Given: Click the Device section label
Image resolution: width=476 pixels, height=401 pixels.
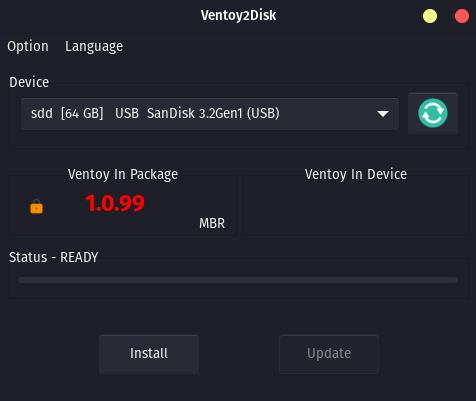Looking at the screenshot, I should click(29, 82).
